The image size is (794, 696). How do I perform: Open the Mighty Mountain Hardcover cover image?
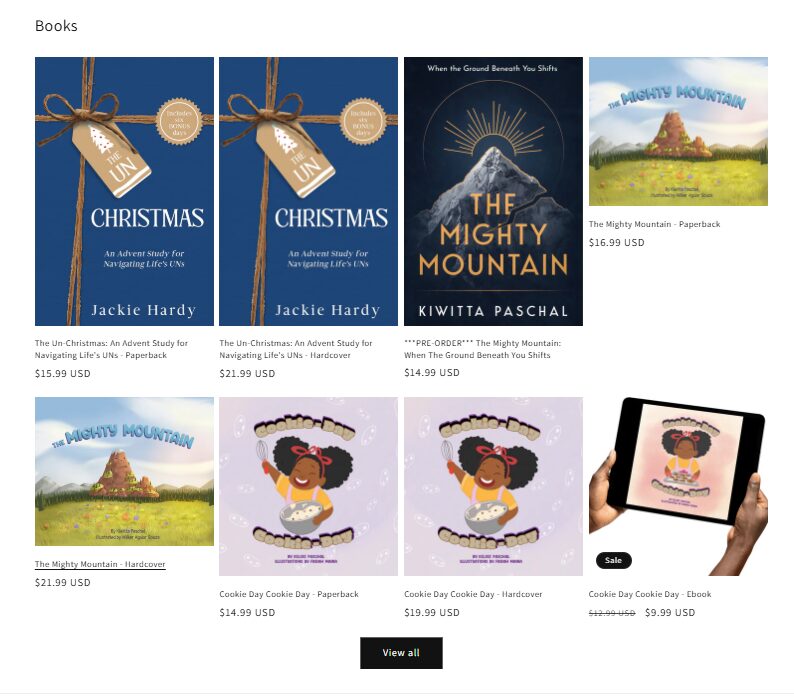pos(124,471)
